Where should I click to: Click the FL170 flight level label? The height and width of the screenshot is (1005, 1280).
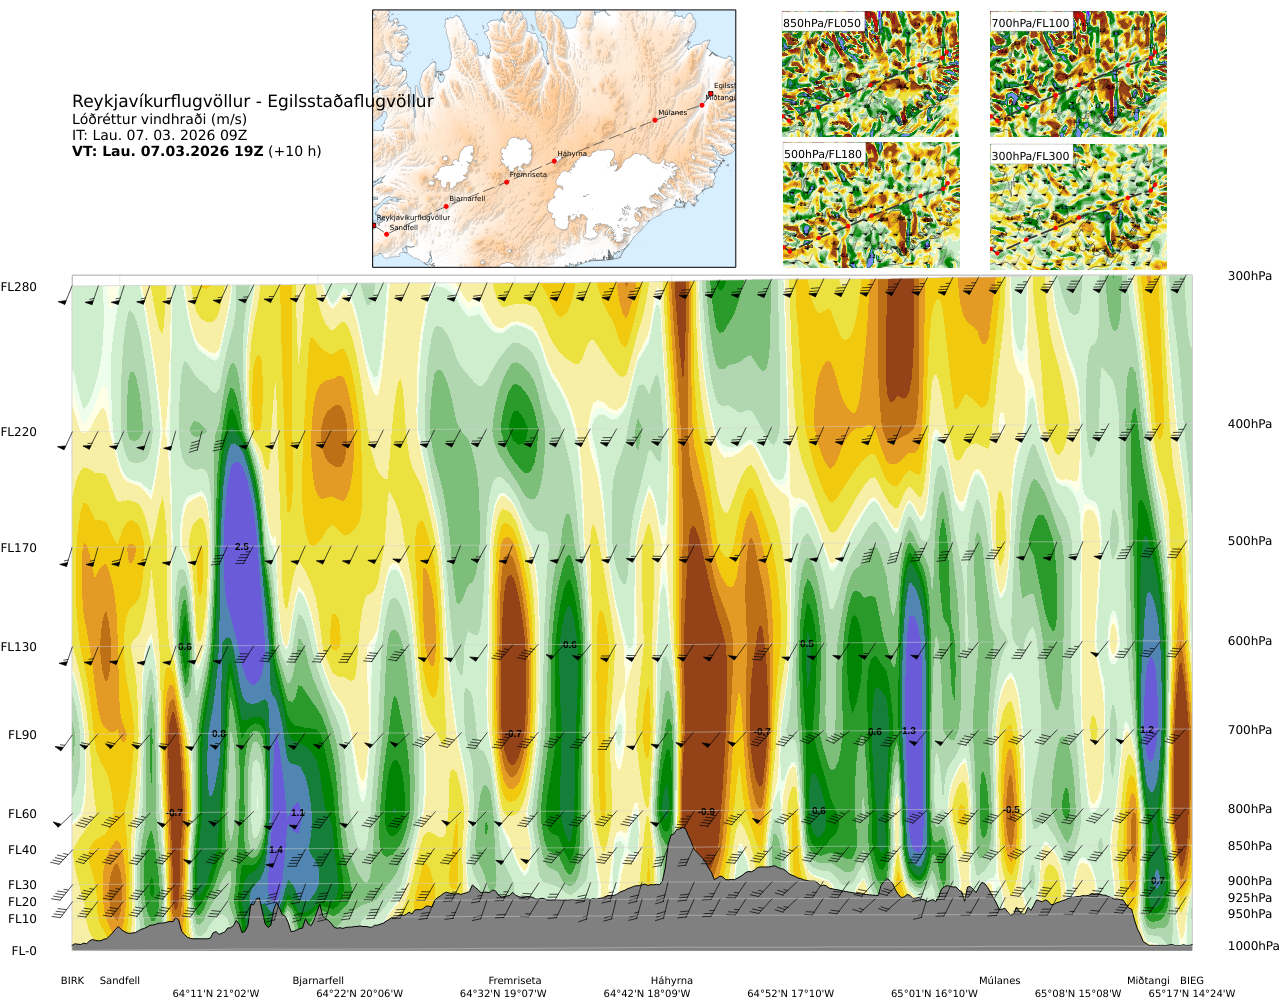click(x=19, y=549)
